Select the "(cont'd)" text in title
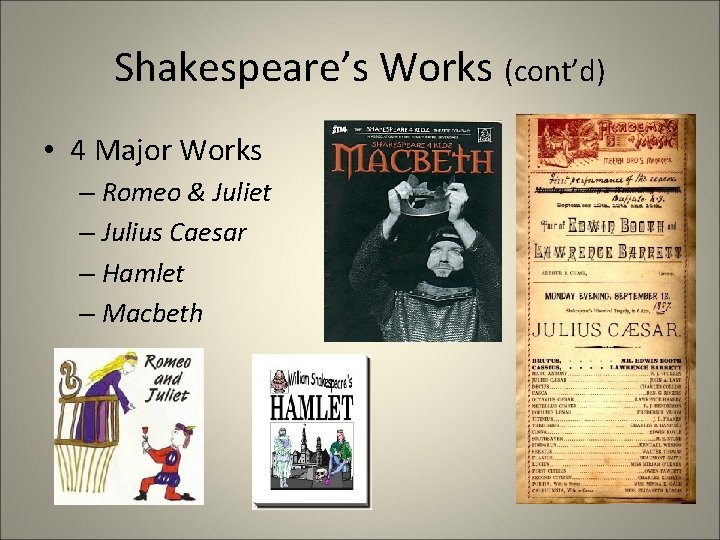The width and height of the screenshot is (720, 540). click(555, 71)
